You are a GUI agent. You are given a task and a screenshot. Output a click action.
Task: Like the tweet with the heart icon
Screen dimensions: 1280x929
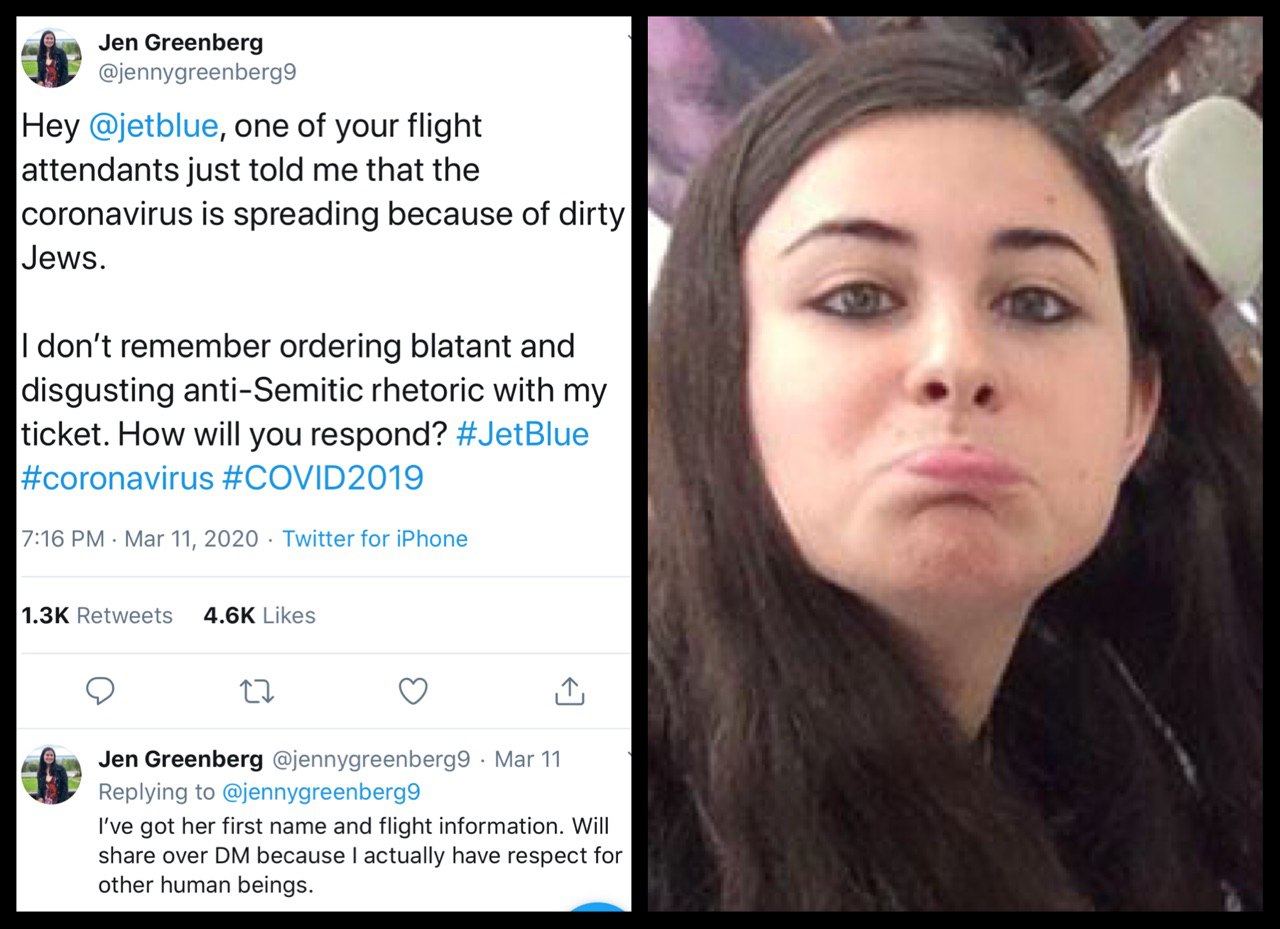[x=413, y=691]
